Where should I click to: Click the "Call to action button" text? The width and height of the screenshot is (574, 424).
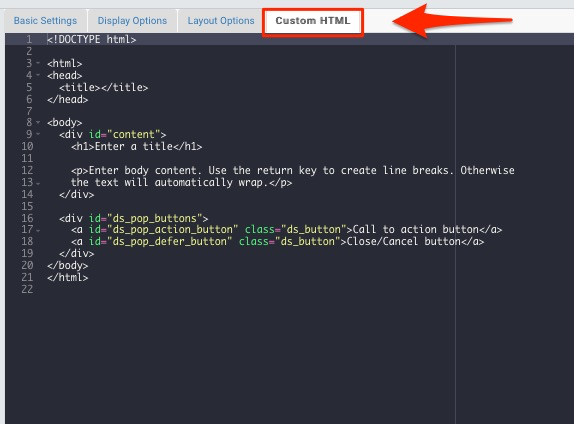(415, 230)
